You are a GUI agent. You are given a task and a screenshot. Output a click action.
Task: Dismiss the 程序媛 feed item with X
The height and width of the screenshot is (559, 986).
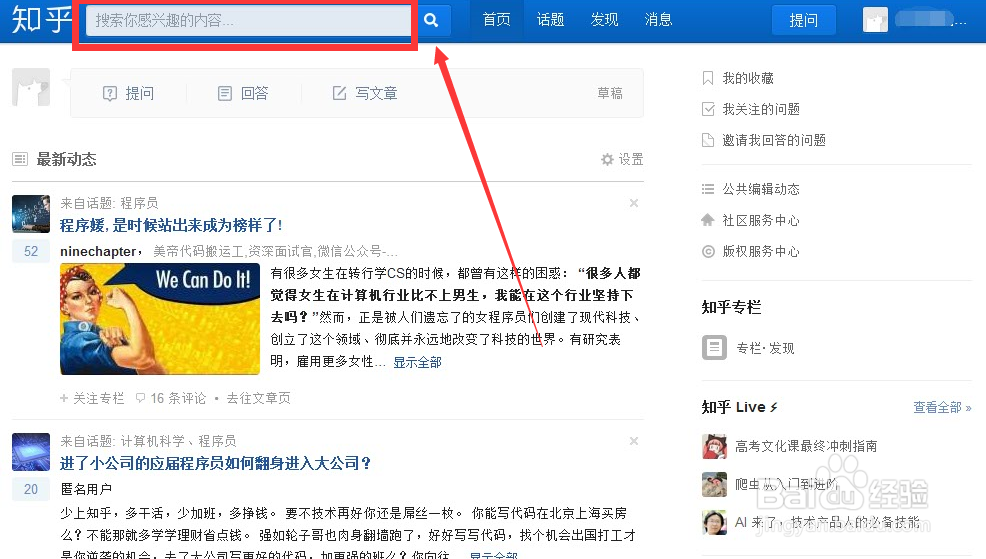(x=634, y=202)
